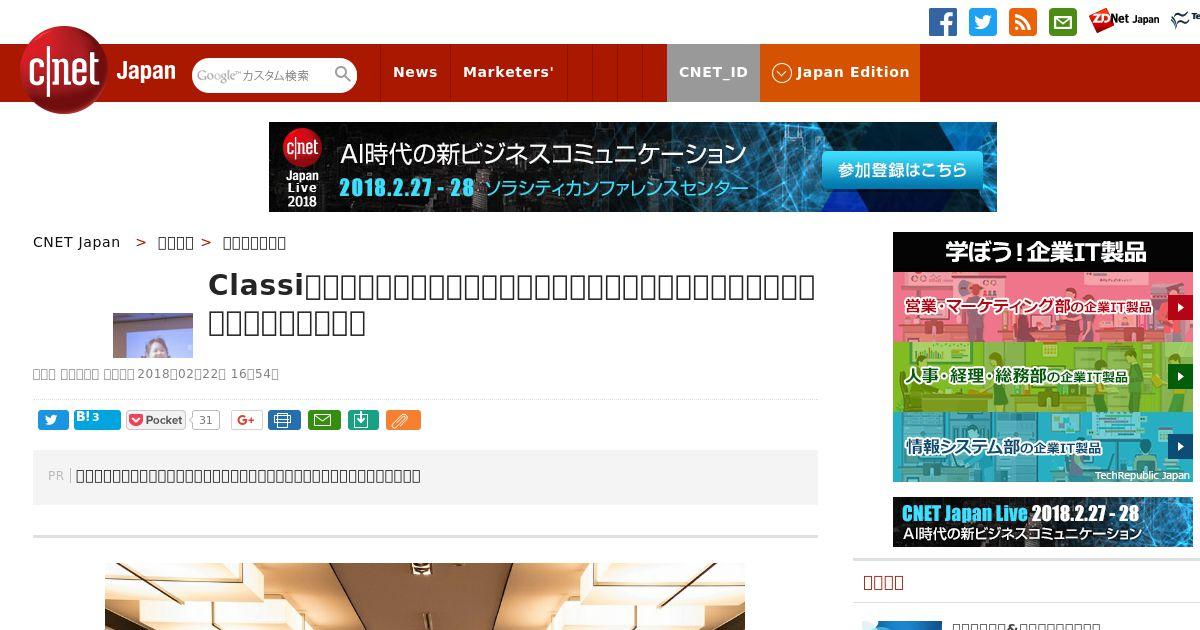Click the second breadcrumb link after CNET Japan
This screenshot has height=630, width=1200.
coord(176,242)
